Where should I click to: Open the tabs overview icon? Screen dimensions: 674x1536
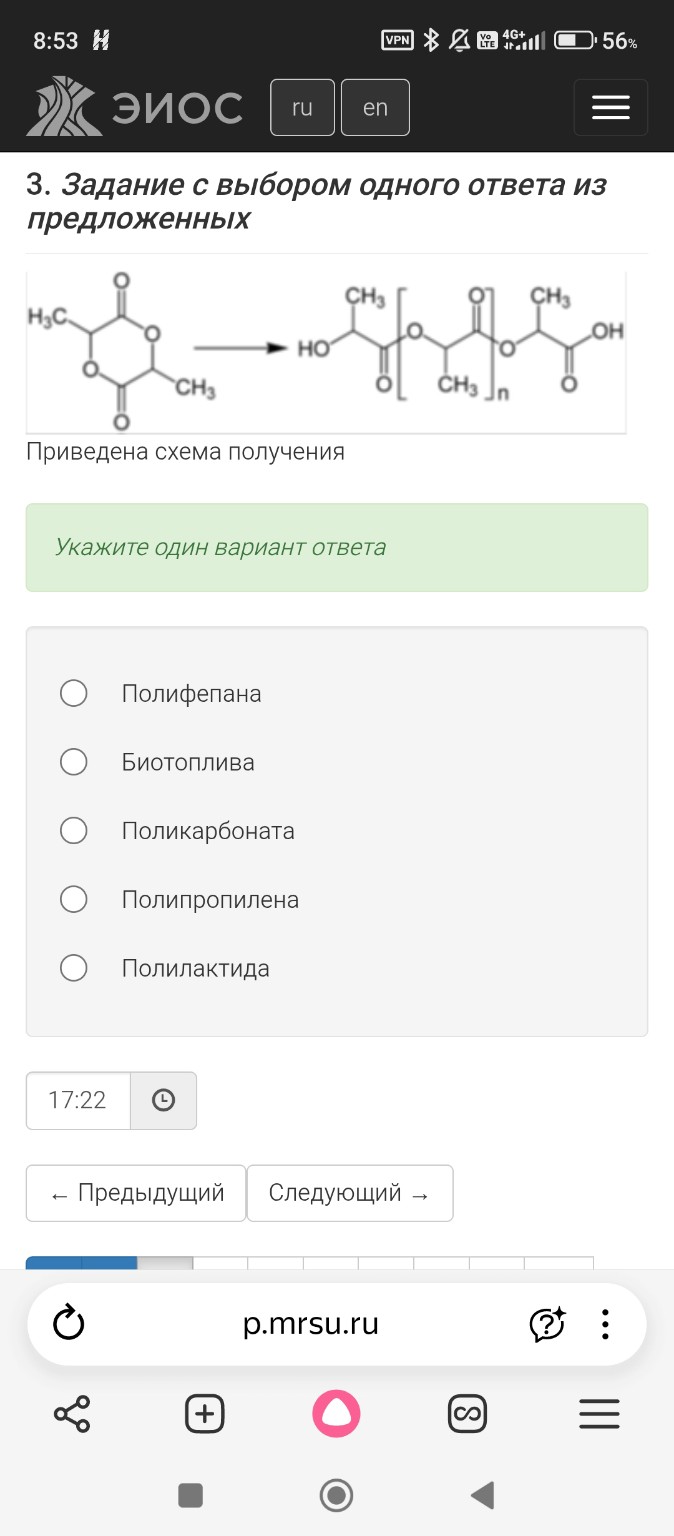pos(467,1413)
